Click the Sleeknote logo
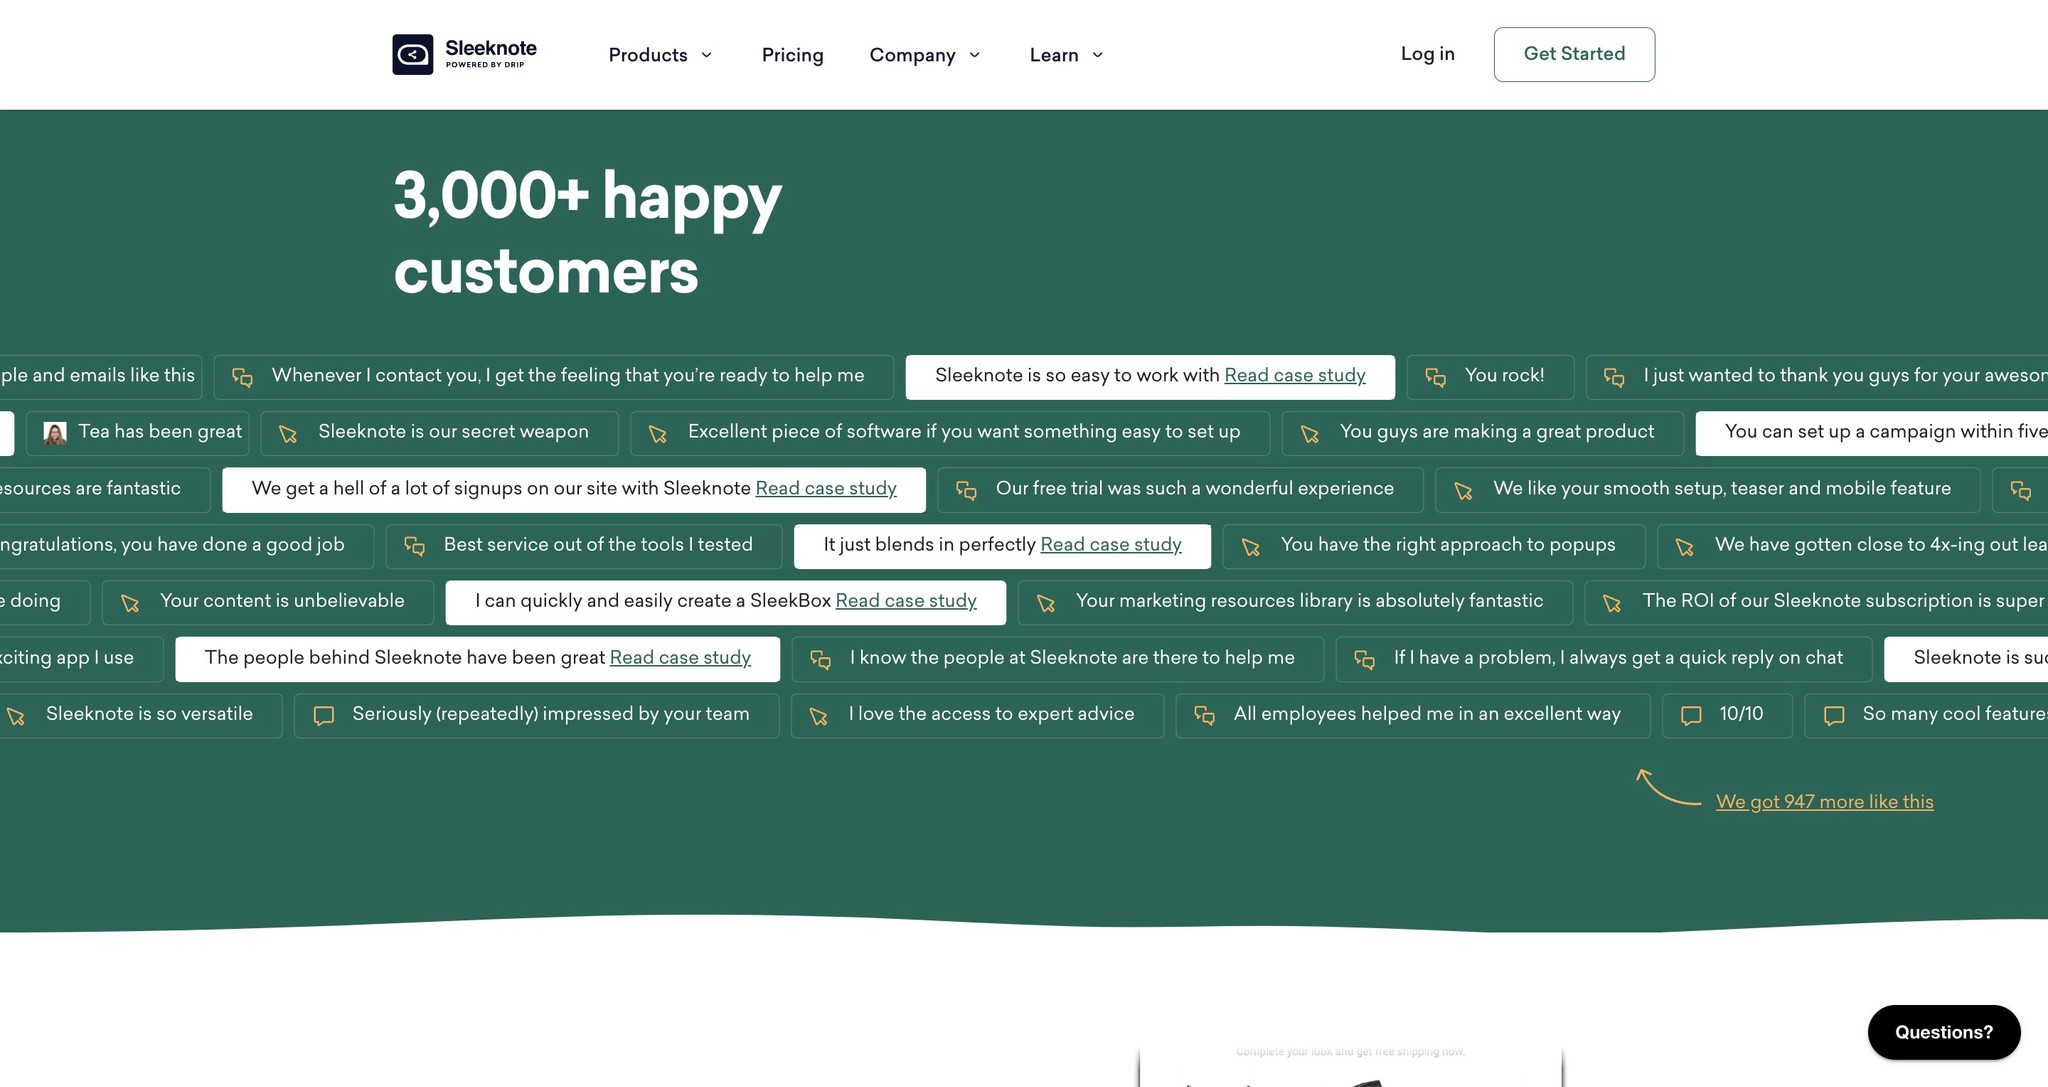The image size is (2048, 1087). click(x=463, y=54)
